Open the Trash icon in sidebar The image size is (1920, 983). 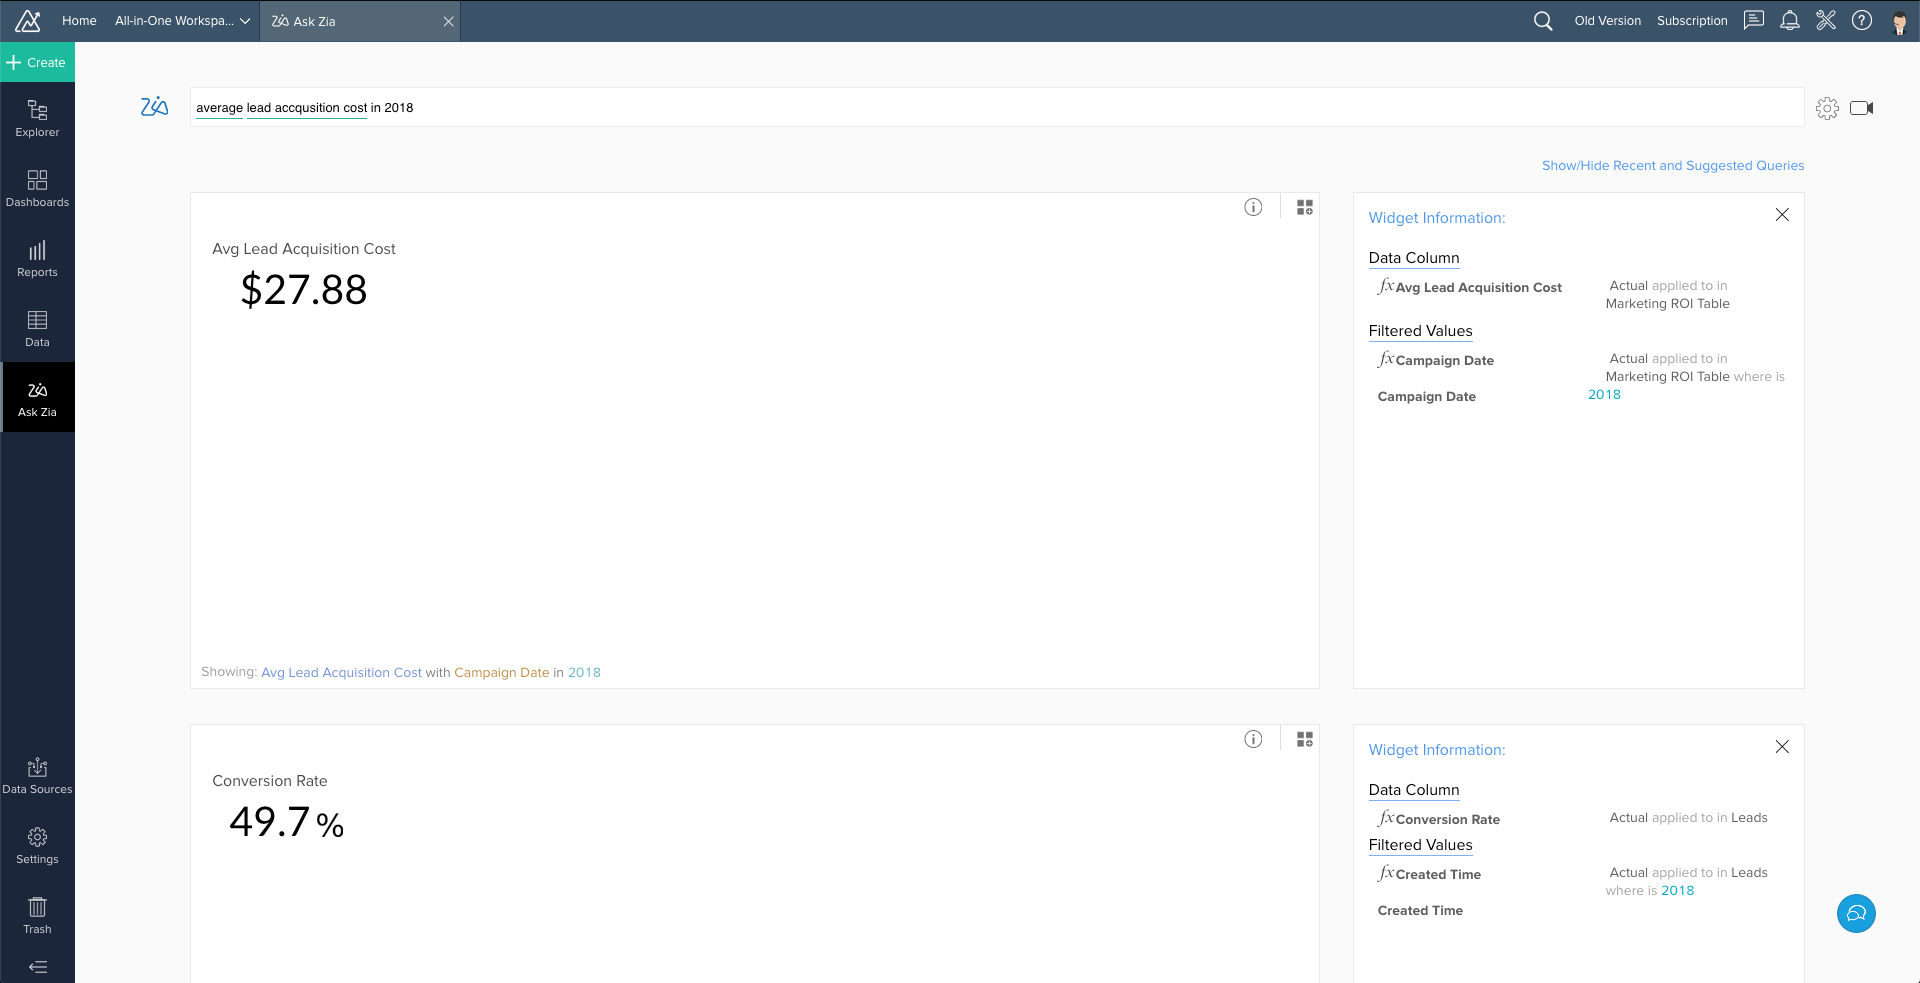(37, 915)
